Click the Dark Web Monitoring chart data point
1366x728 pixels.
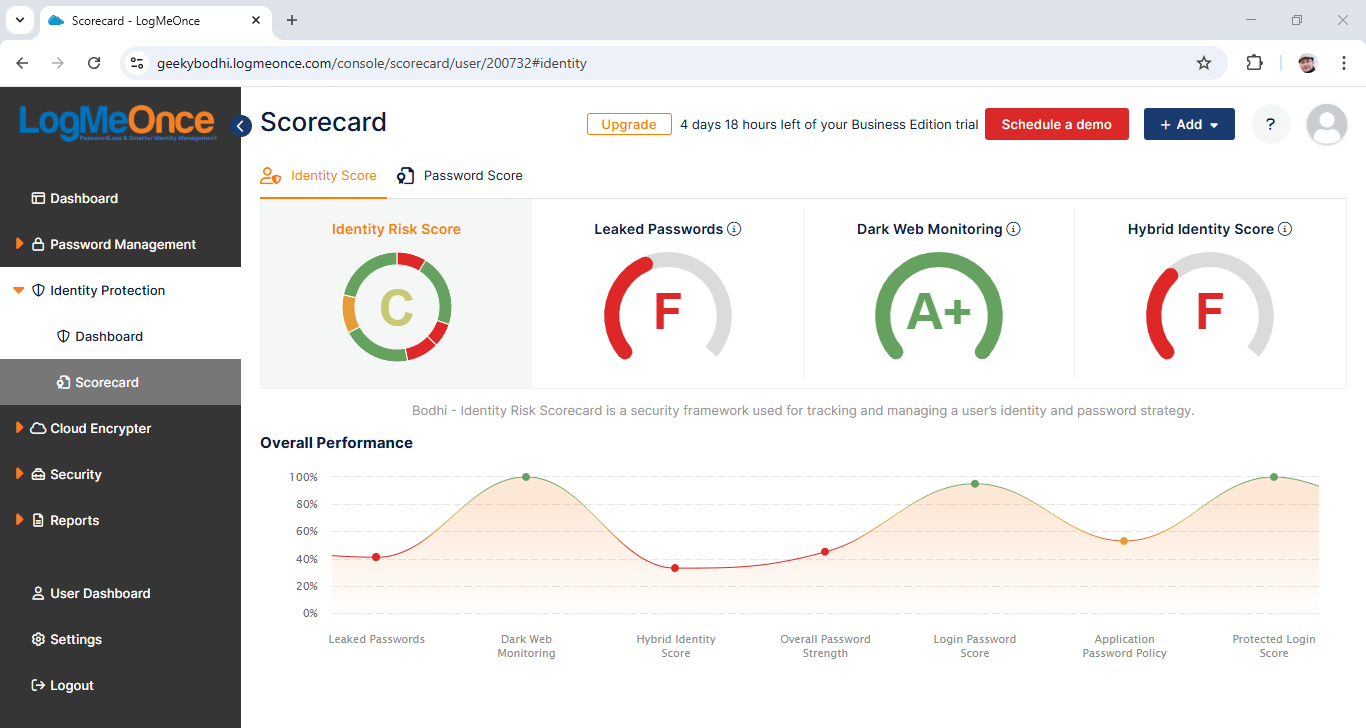coord(526,477)
